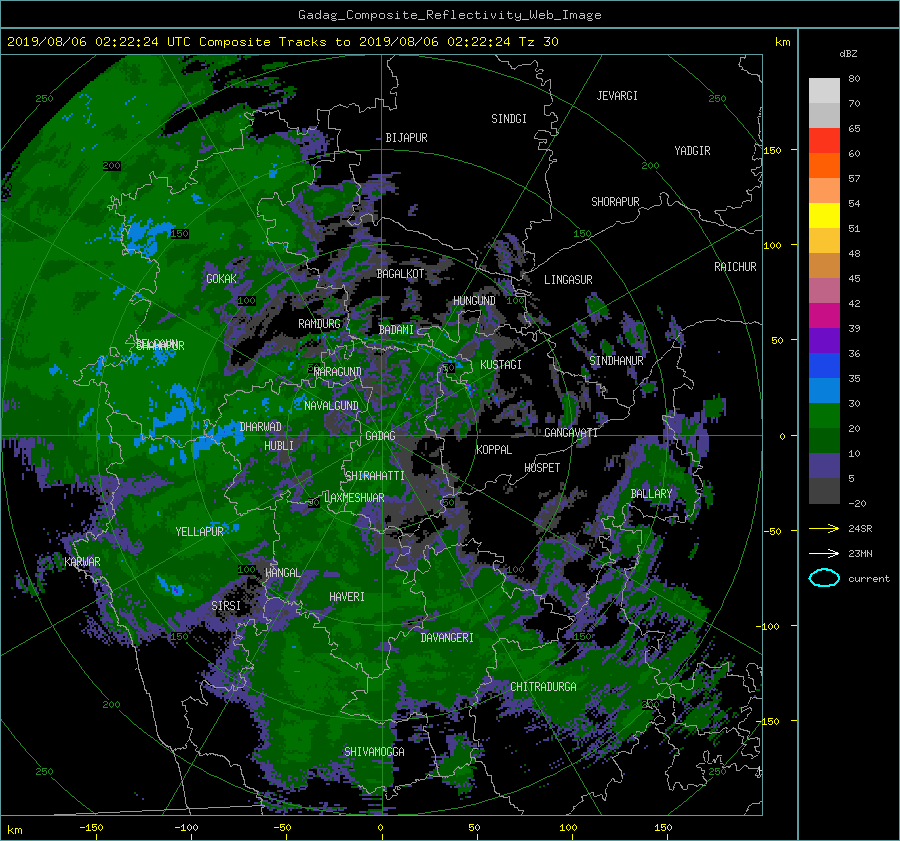
Task: Click the GOKAK city label
Action: click(222, 279)
